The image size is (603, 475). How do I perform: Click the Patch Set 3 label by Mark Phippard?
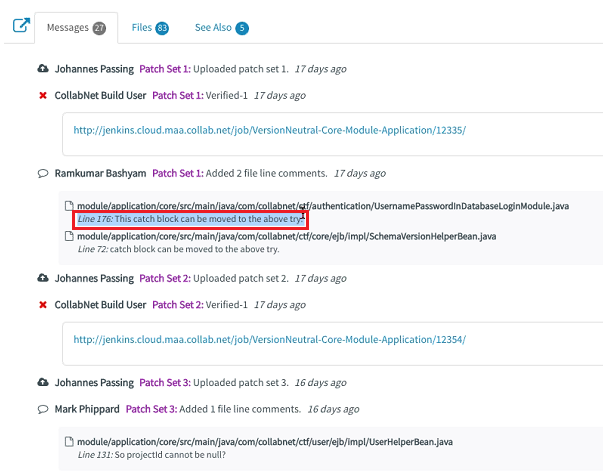(152, 409)
